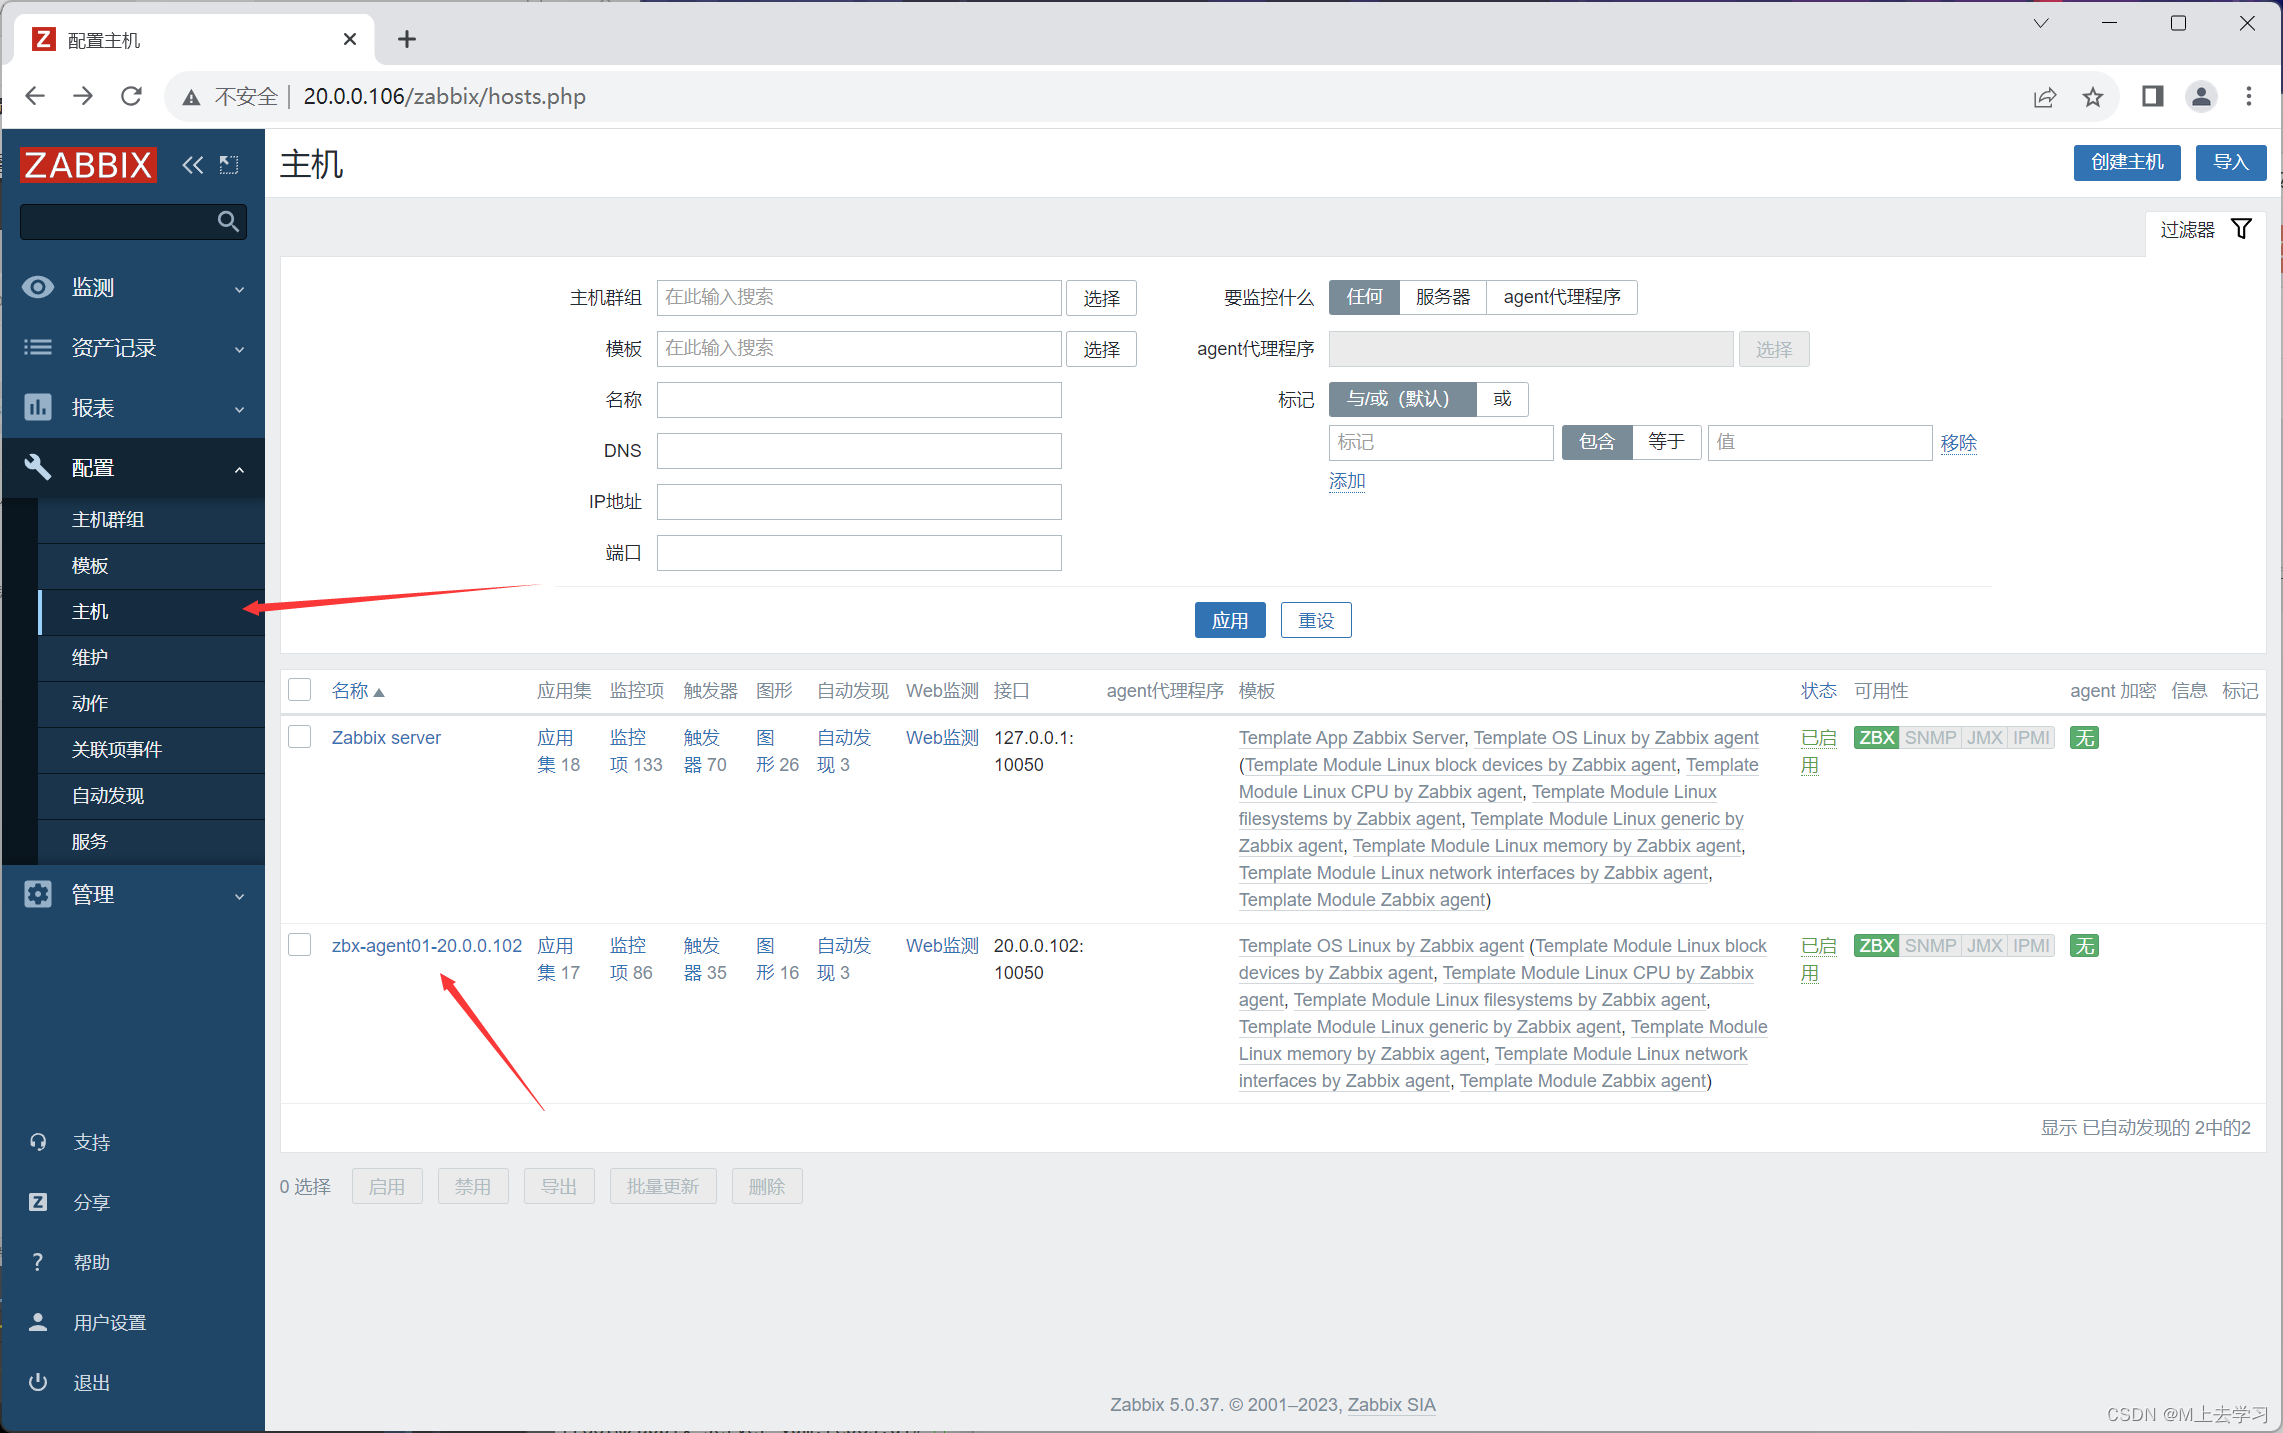The width and height of the screenshot is (2283, 1433).
Task: Collapse the sidebar with double-chevron icon
Action: pyautogui.click(x=192, y=165)
